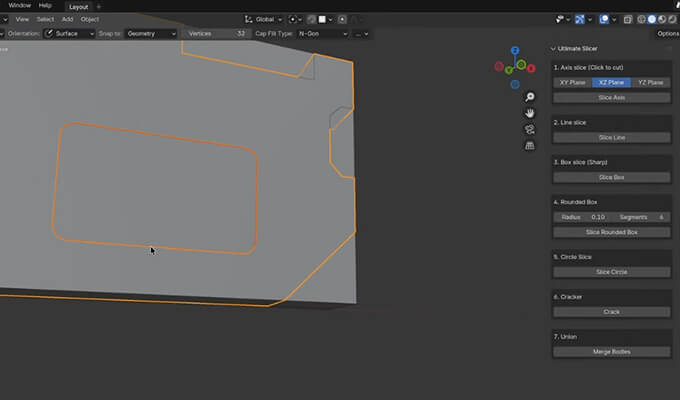Click the blue Z axis on navigation gizmo
680x400 pixels.
click(x=514, y=51)
